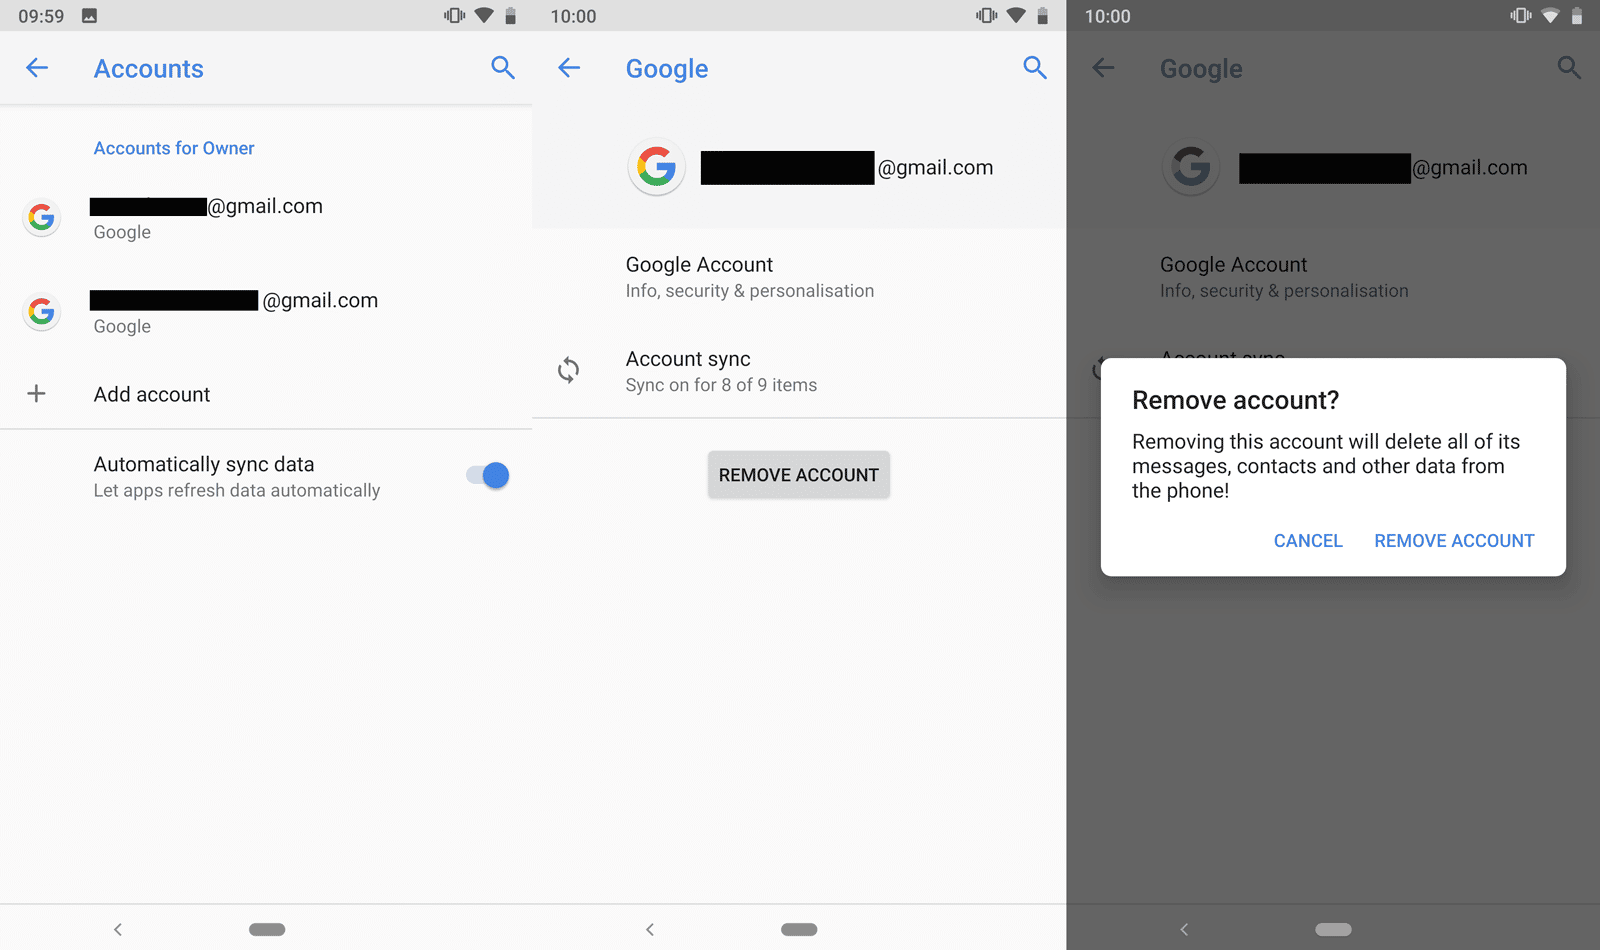The width and height of the screenshot is (1600, 950).
Task: Tap the plus icon for Add account
Action: [x=37, y=394]
